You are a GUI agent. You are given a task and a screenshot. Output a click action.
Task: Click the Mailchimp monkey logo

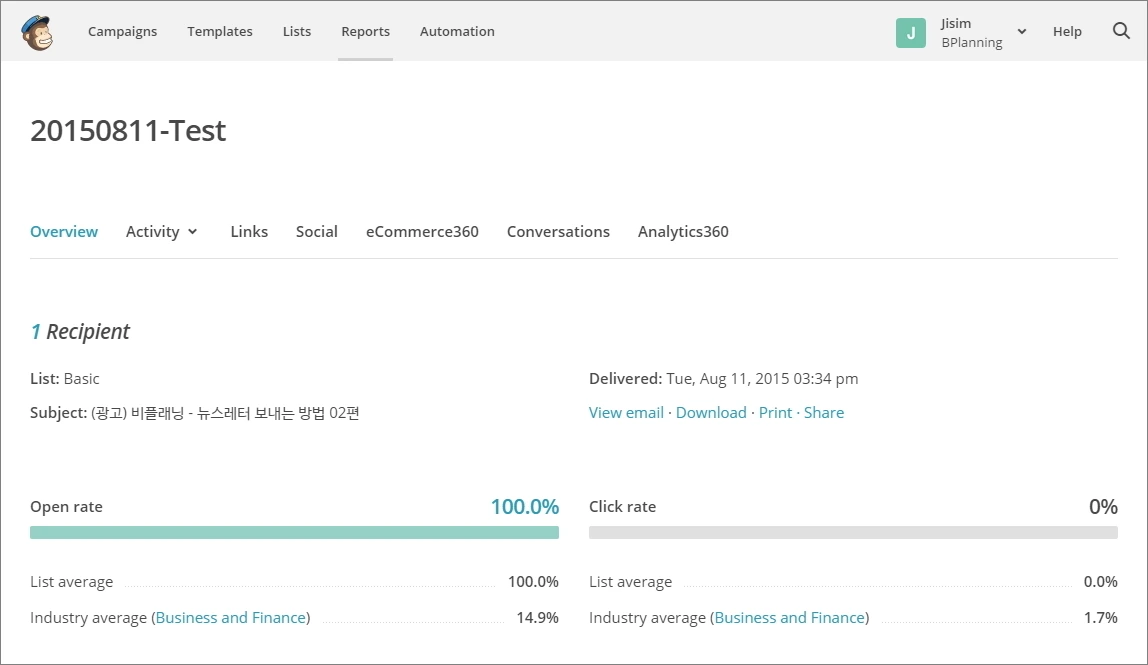pos(37,32)
